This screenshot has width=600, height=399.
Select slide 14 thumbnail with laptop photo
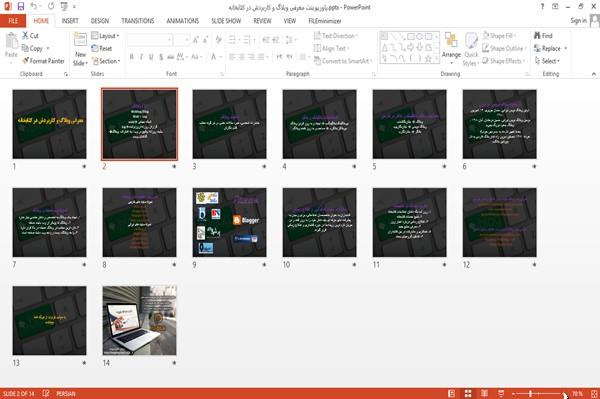pyautogui.click(x=139, y=321)
